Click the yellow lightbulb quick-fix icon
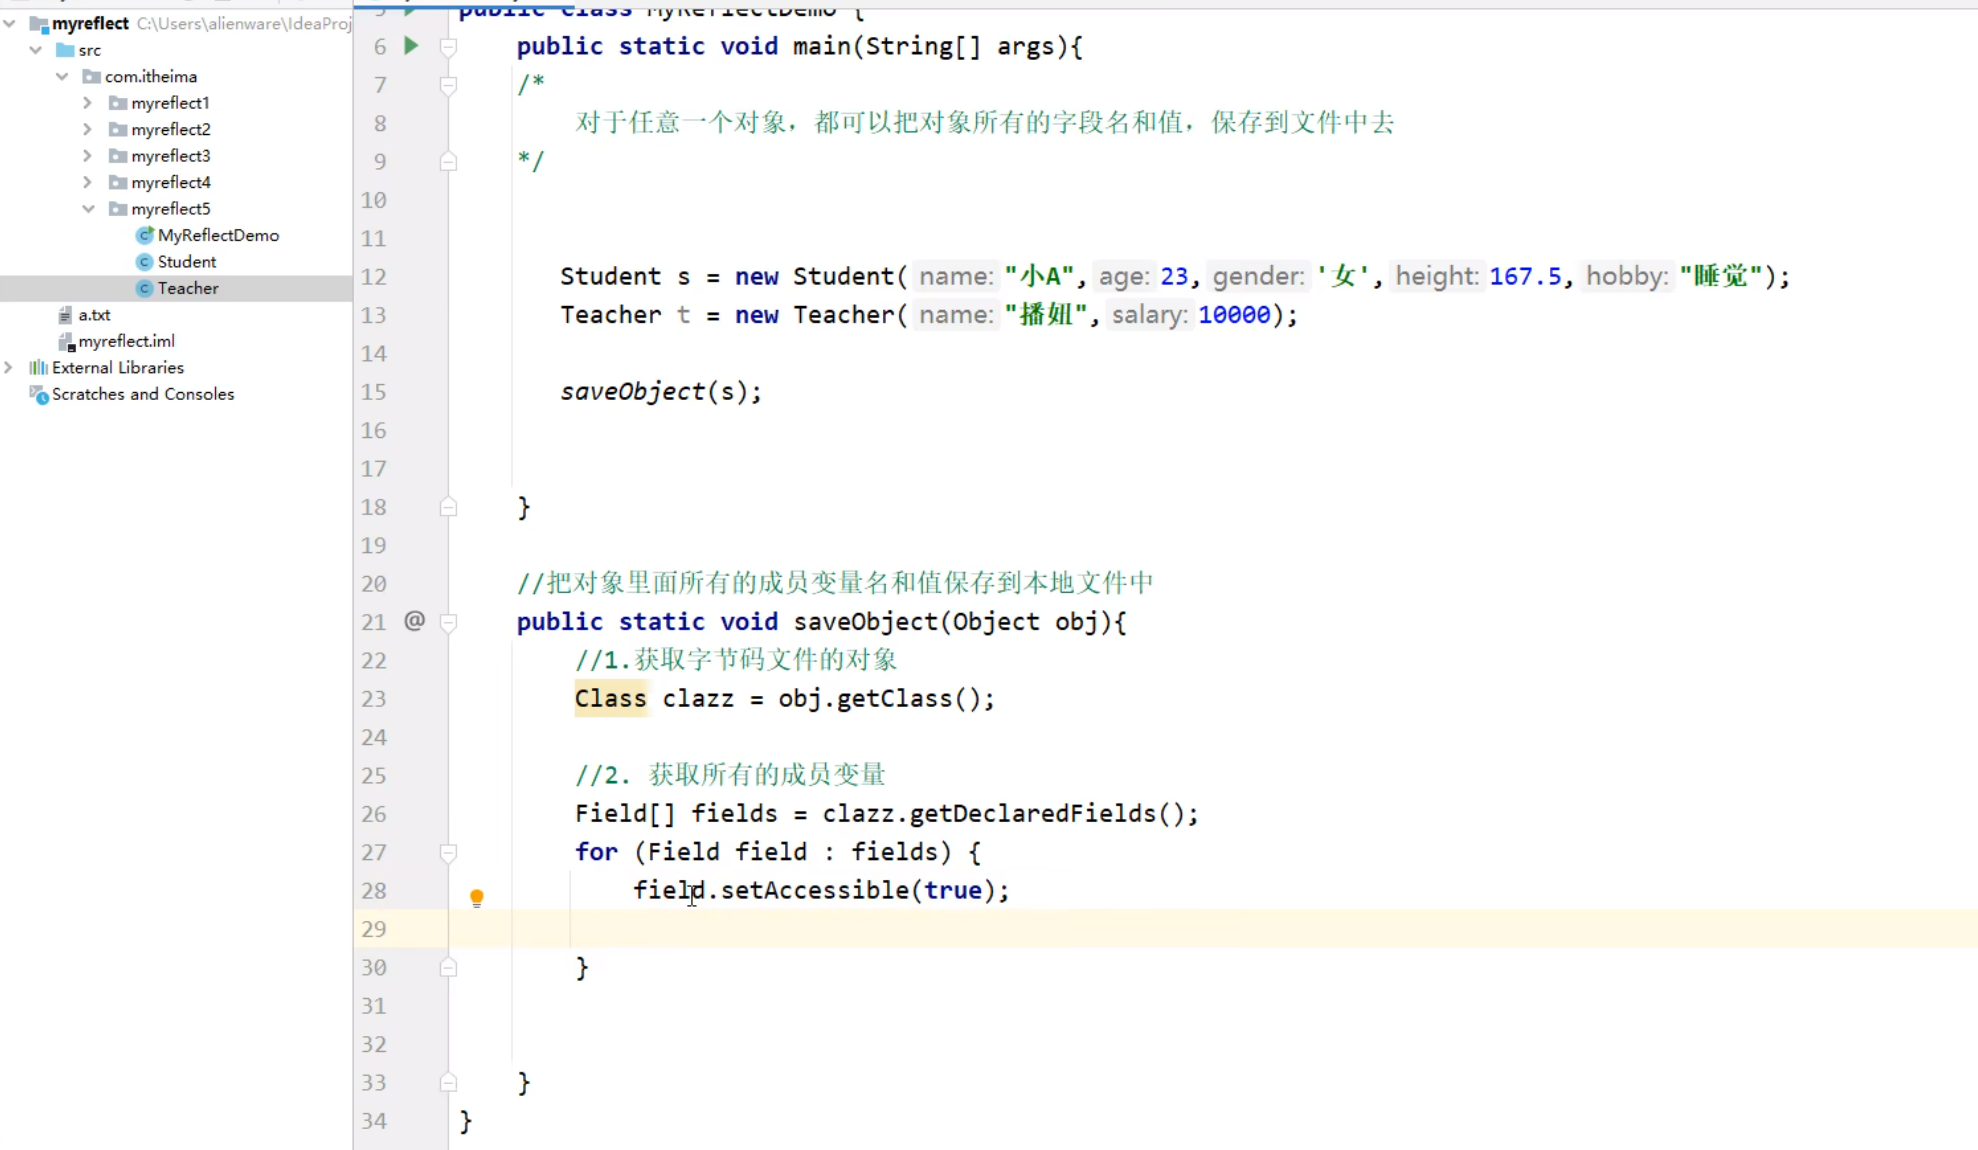Screen dimensions: 1978x1150 [477, 897]
